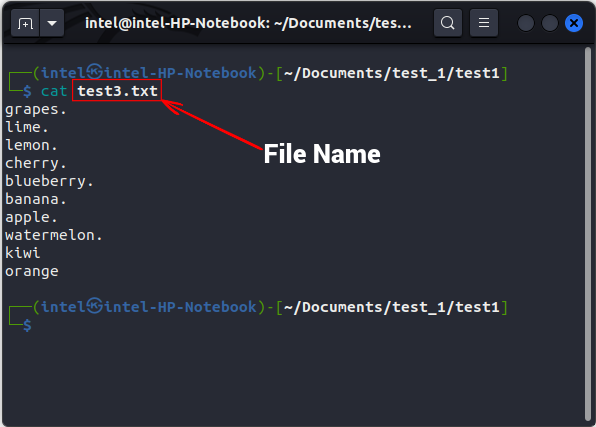Click the 'orange' output line
596x427 pixels.
(x=32, y=271)
